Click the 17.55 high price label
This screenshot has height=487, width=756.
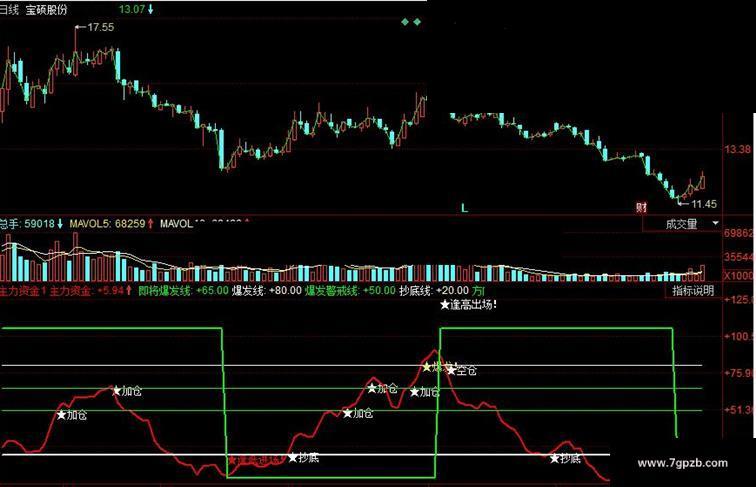click(100, 27)
